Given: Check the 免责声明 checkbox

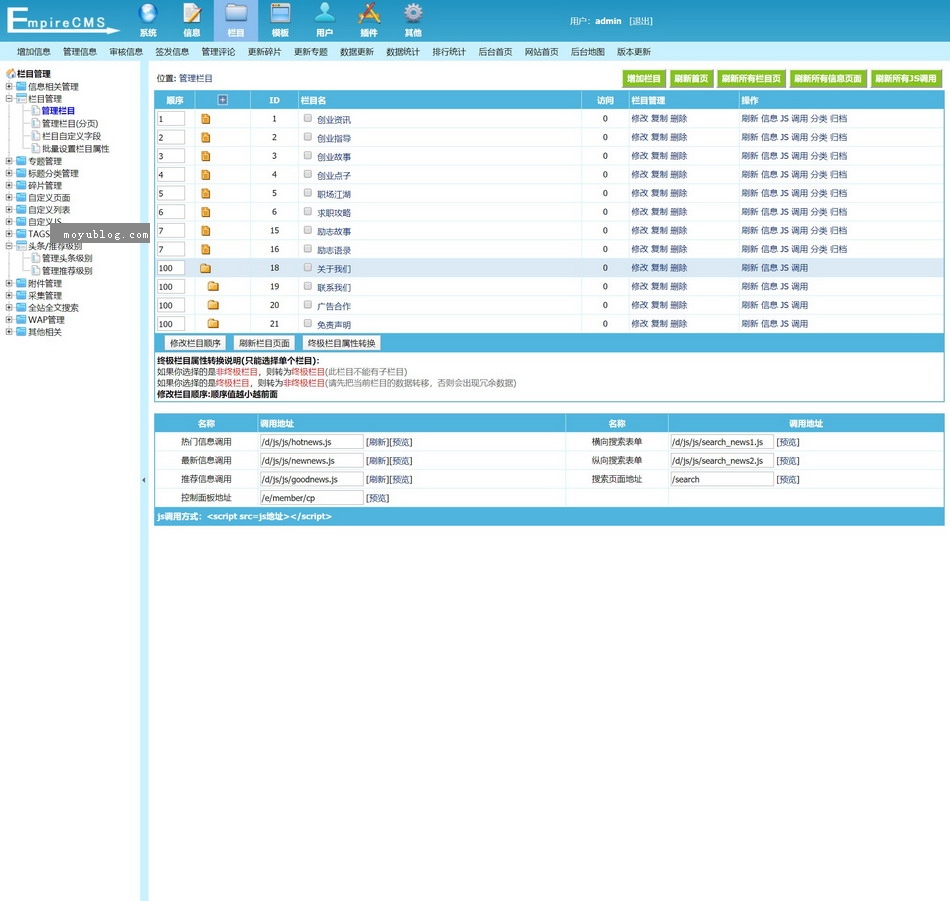Looking at the screenshot, I should 308,323.
